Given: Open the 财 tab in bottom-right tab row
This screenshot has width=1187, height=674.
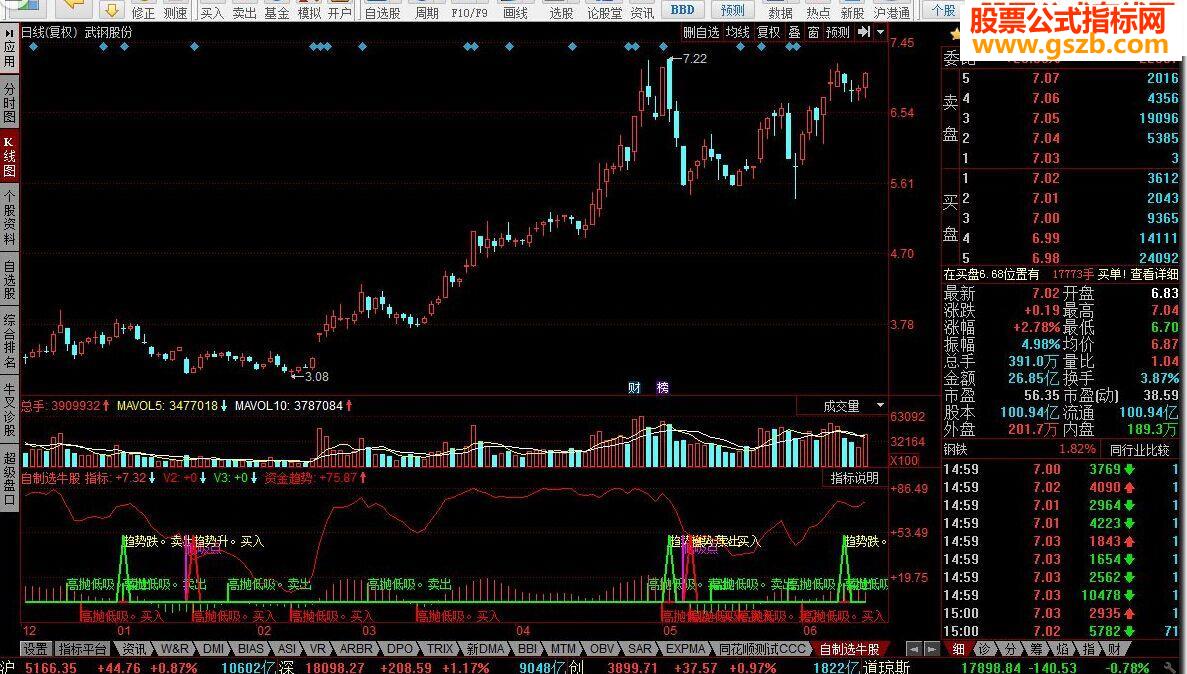Looking at the screenshot, I should 1114,649.
